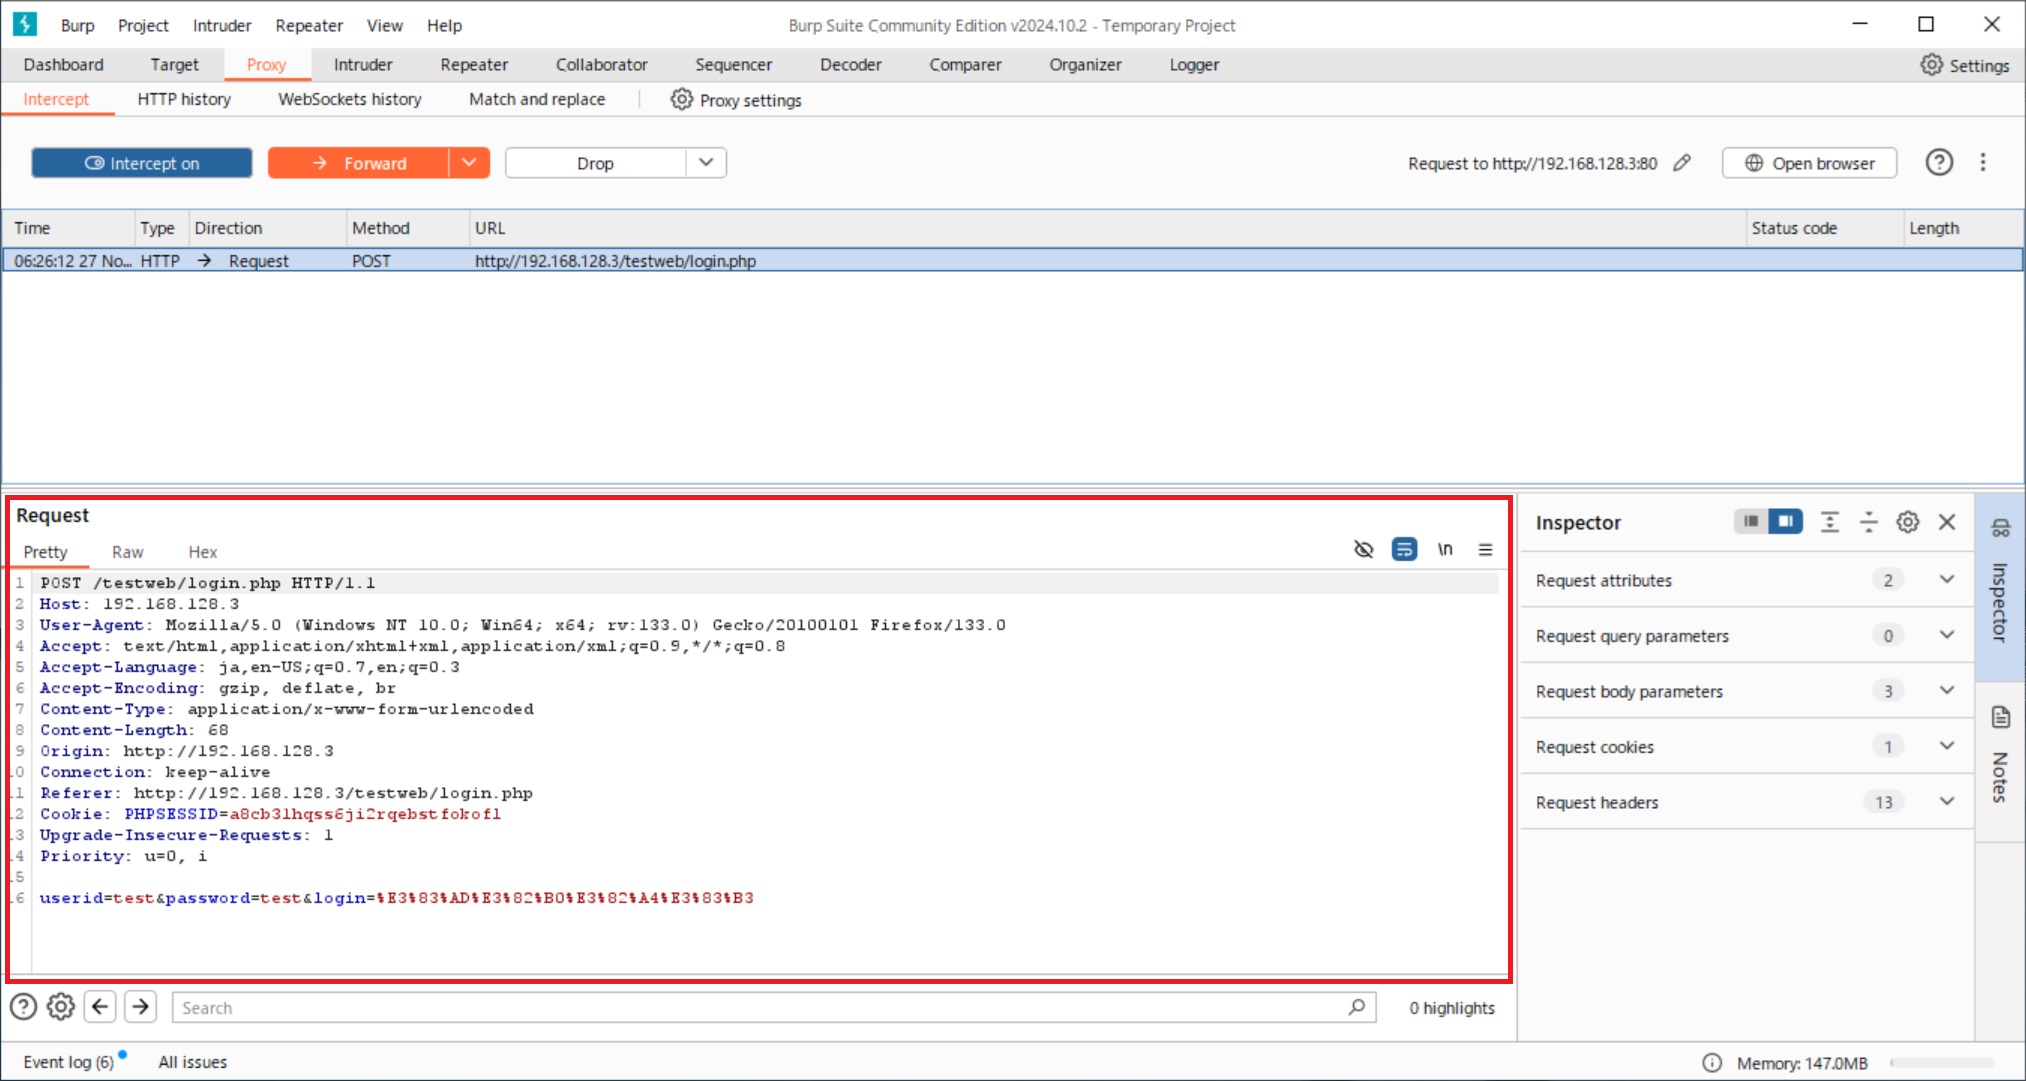Open the View menu
Image resolution: width=2026 pixels, height=1081 pixels.
click(x=385, y=25)
